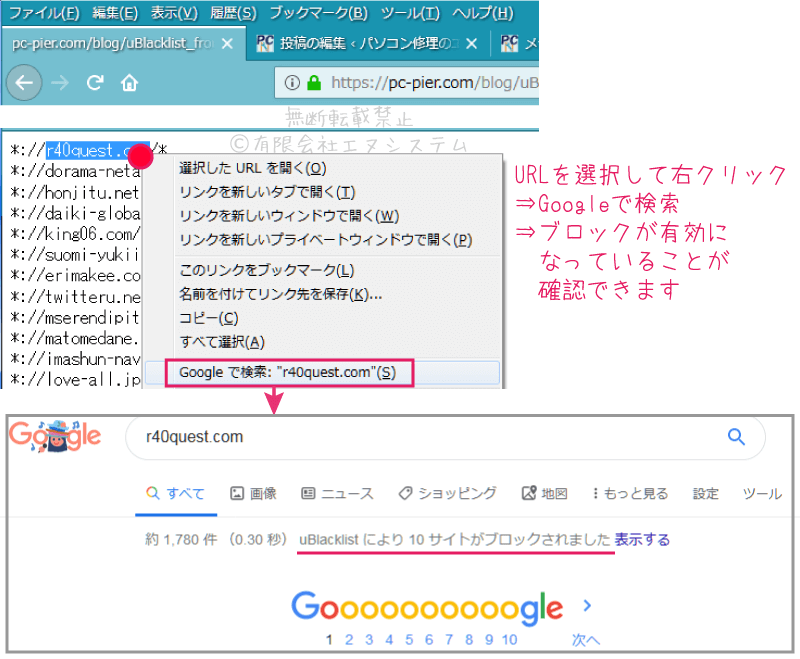Open the ファイル(F) menu

click(44, 13)
